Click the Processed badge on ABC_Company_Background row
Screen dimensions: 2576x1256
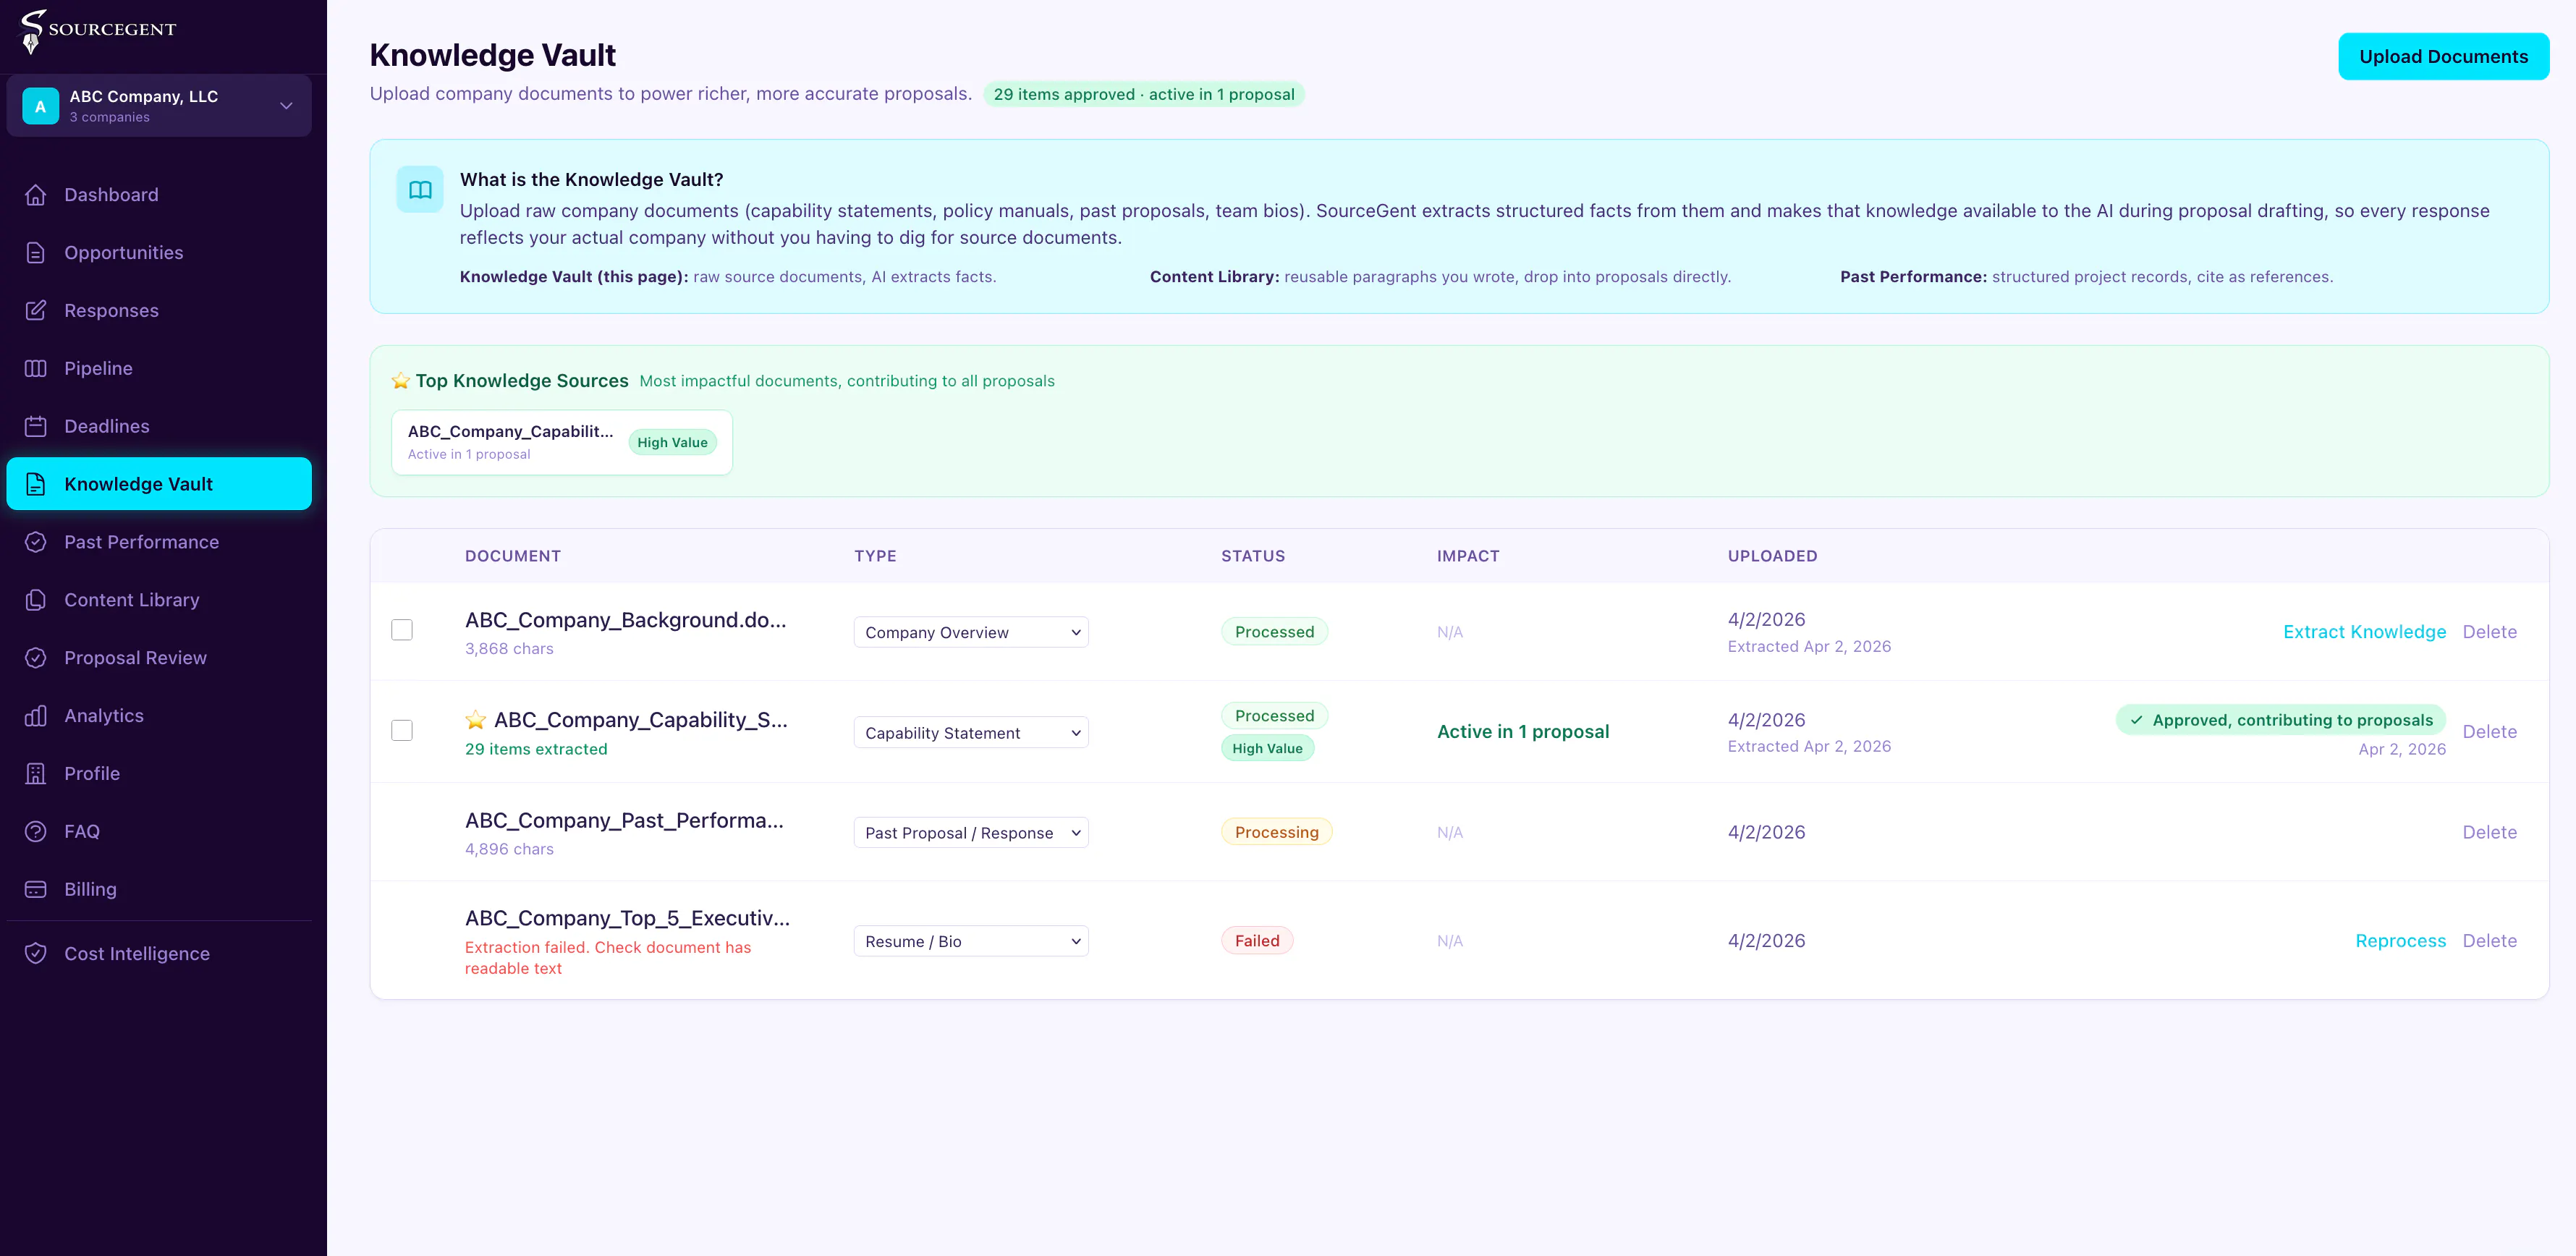click(1274, 632)
